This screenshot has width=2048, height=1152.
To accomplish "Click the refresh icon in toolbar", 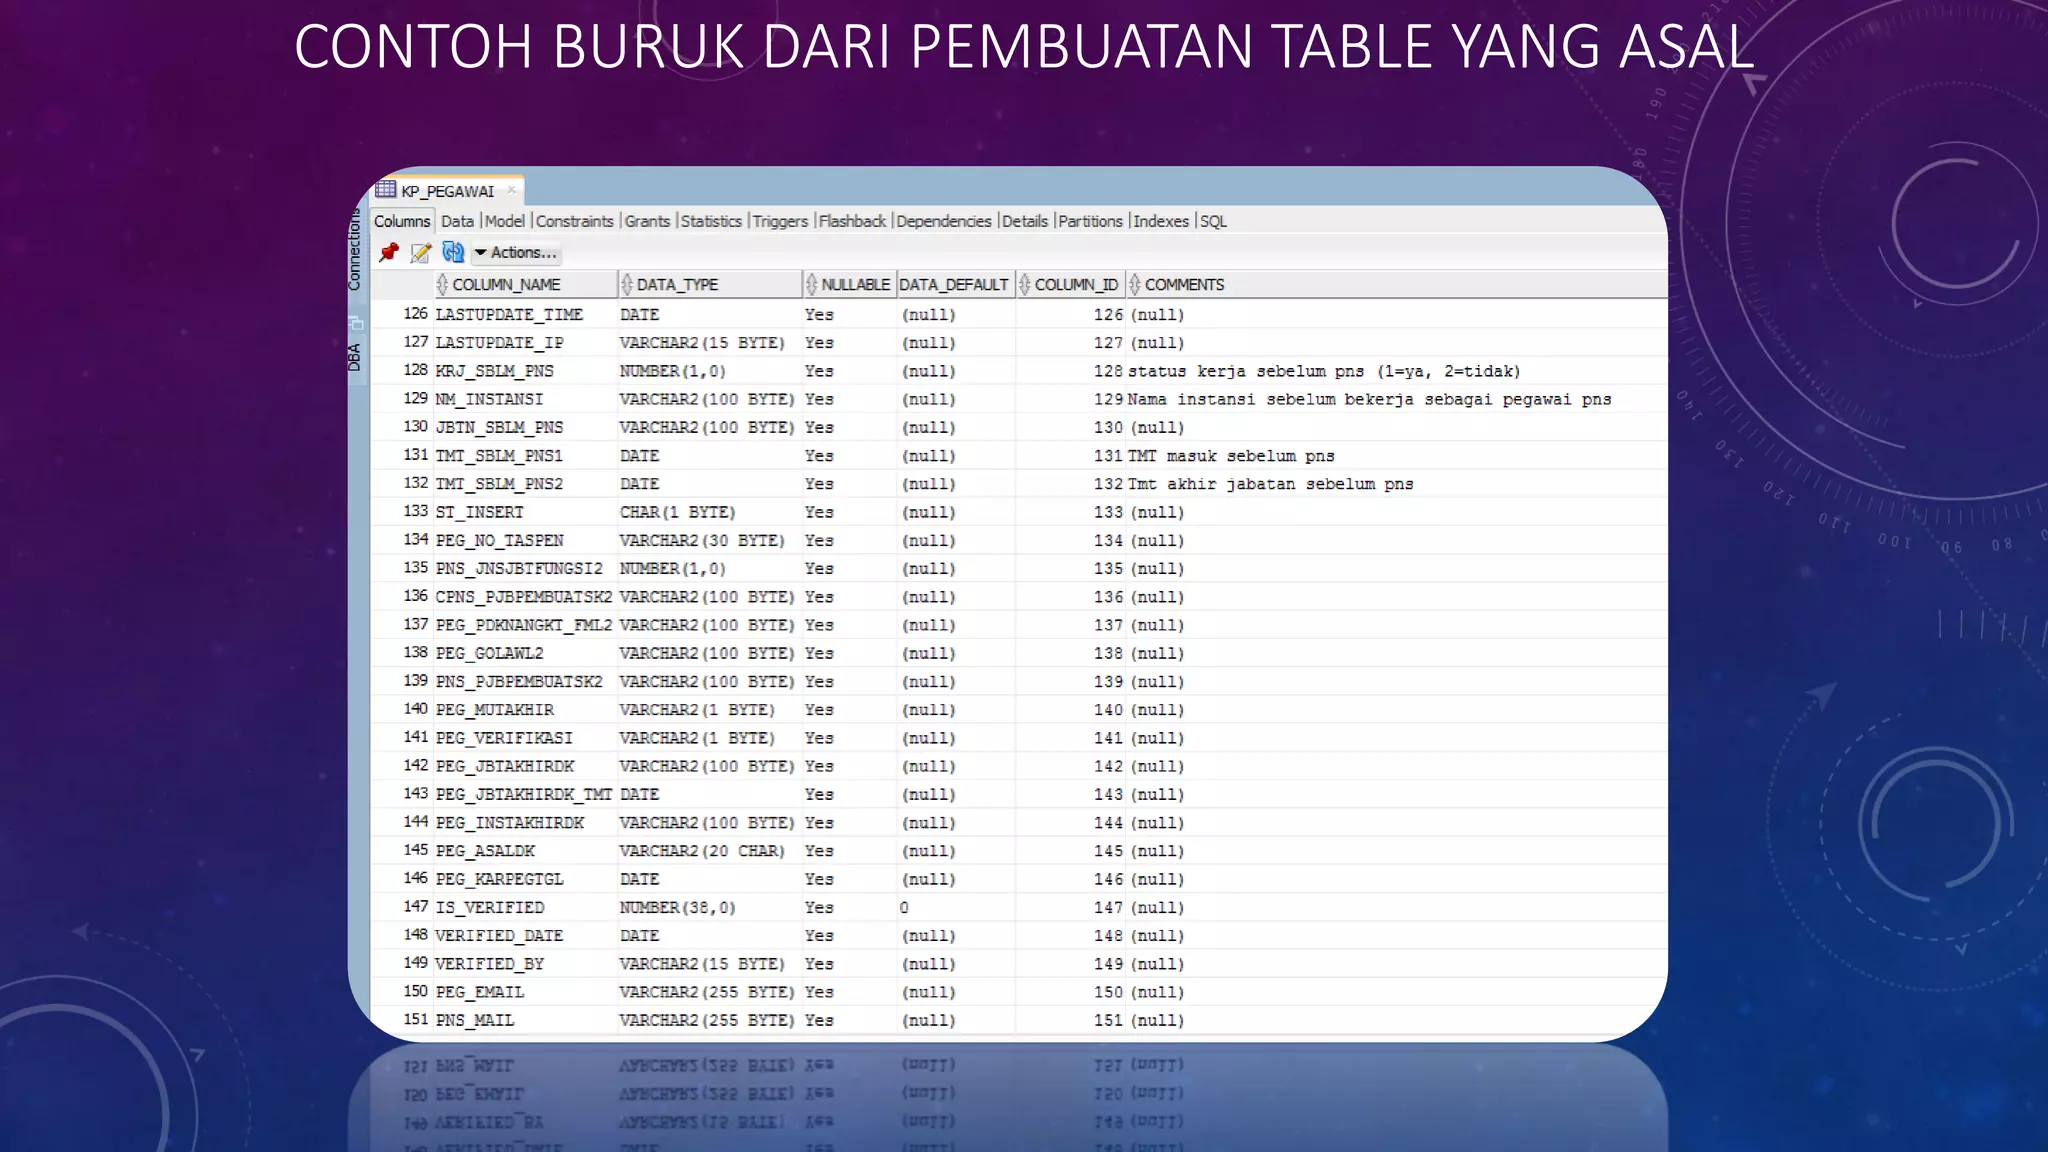I will pos(453,252).
